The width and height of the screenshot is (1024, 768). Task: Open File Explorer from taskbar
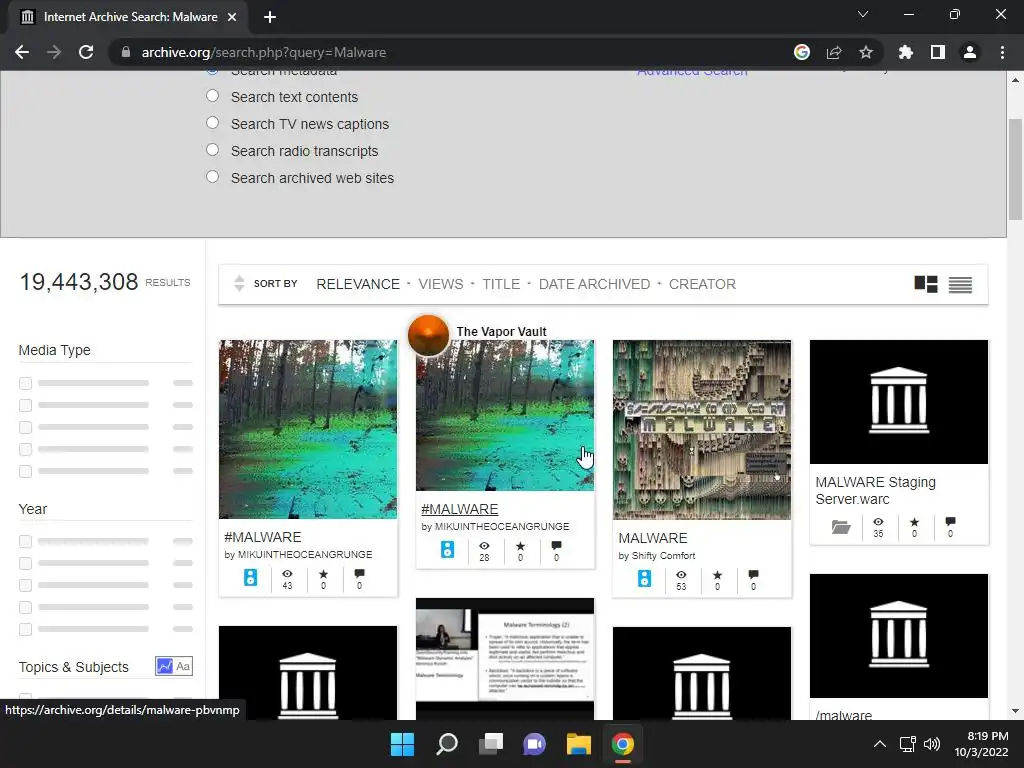(579, 744)
